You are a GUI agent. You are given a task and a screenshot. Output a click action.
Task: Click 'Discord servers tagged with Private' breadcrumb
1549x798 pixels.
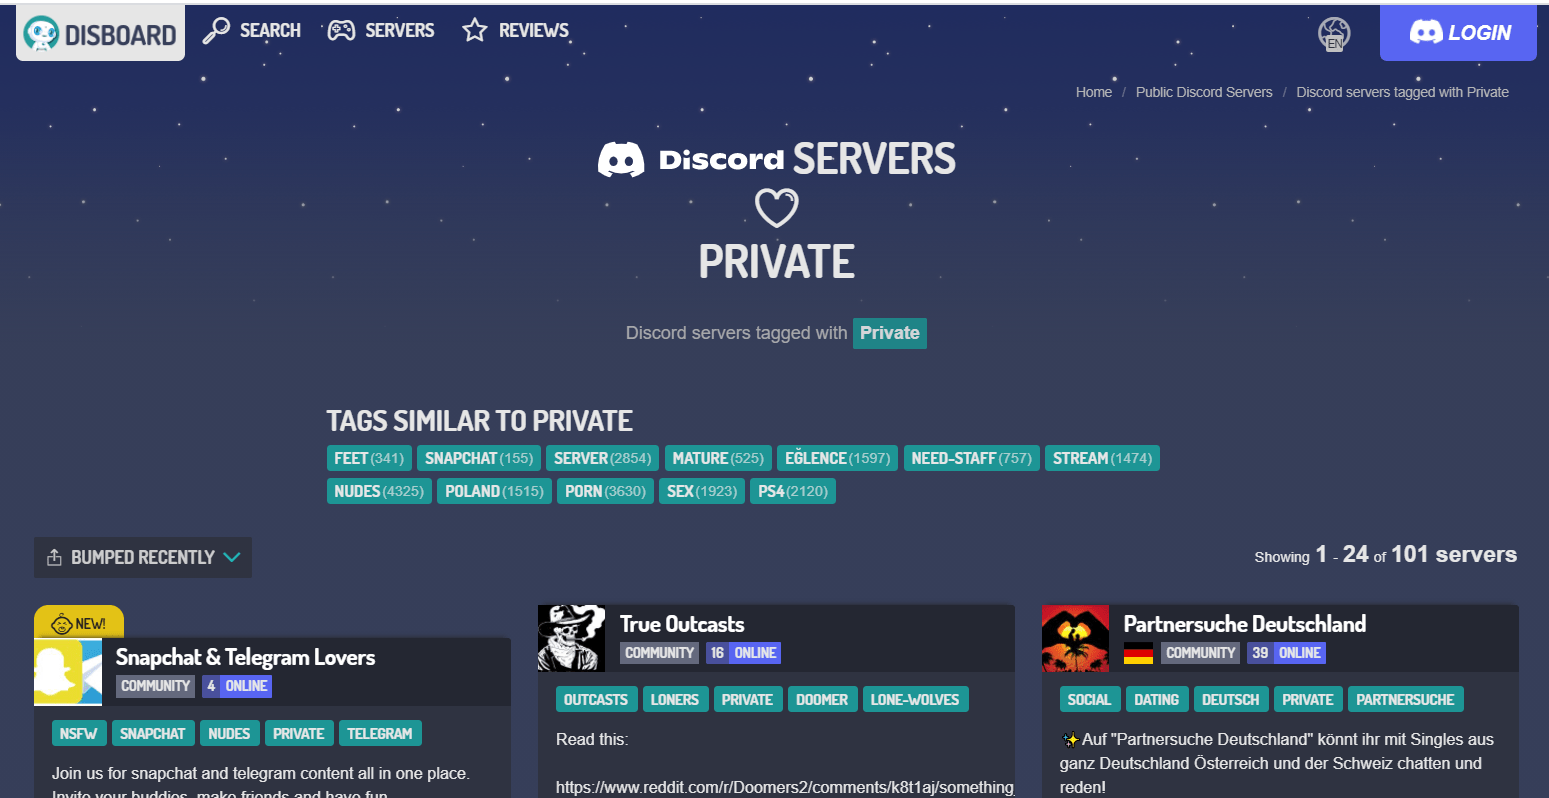pos(1403,92)
